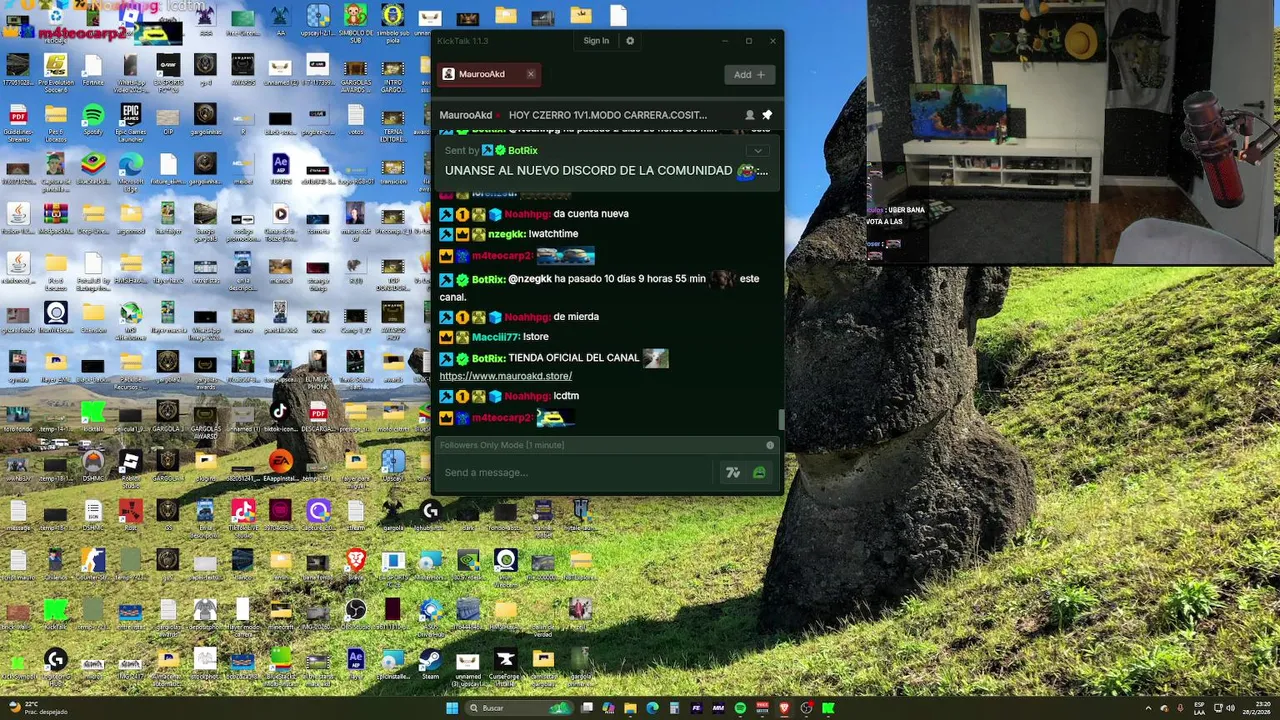
Task: Open the volume tray icon
Action: tap(1230, 708)
